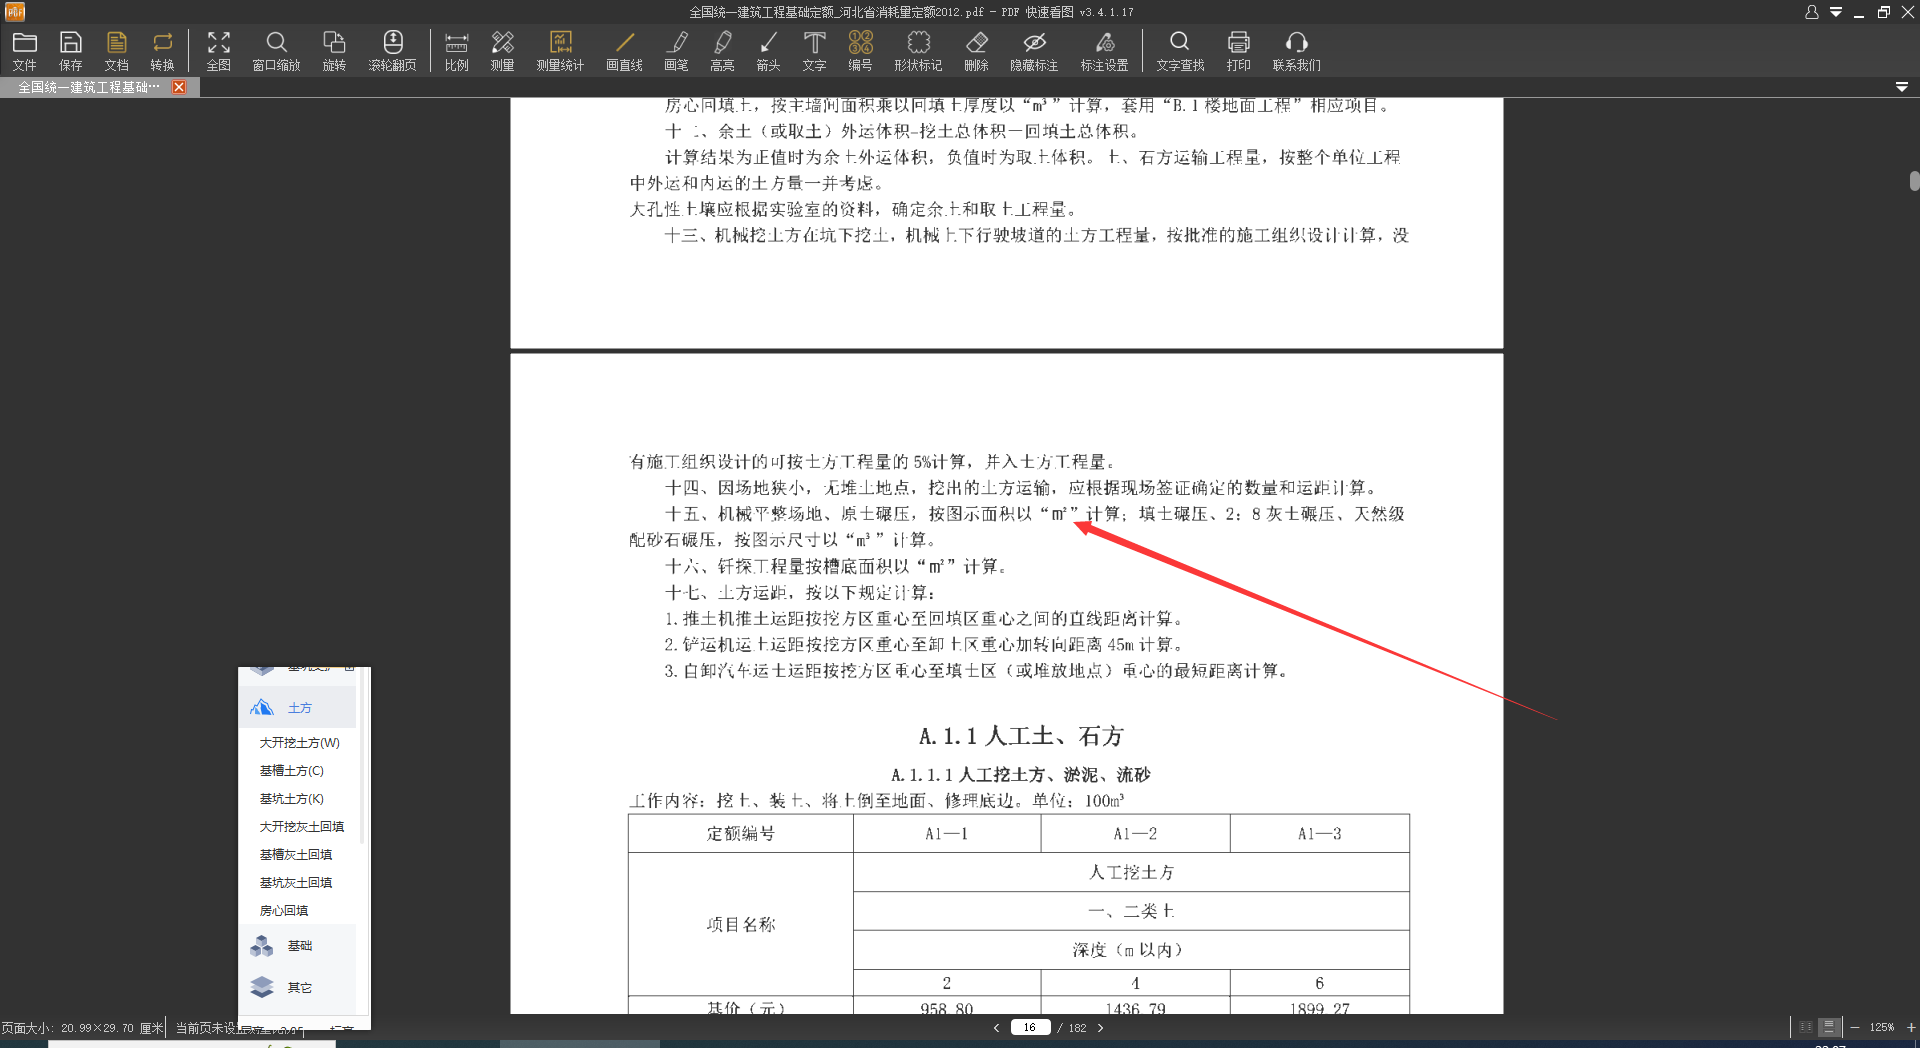Select 大开挖土方(W) in the panel

point(299,743)
